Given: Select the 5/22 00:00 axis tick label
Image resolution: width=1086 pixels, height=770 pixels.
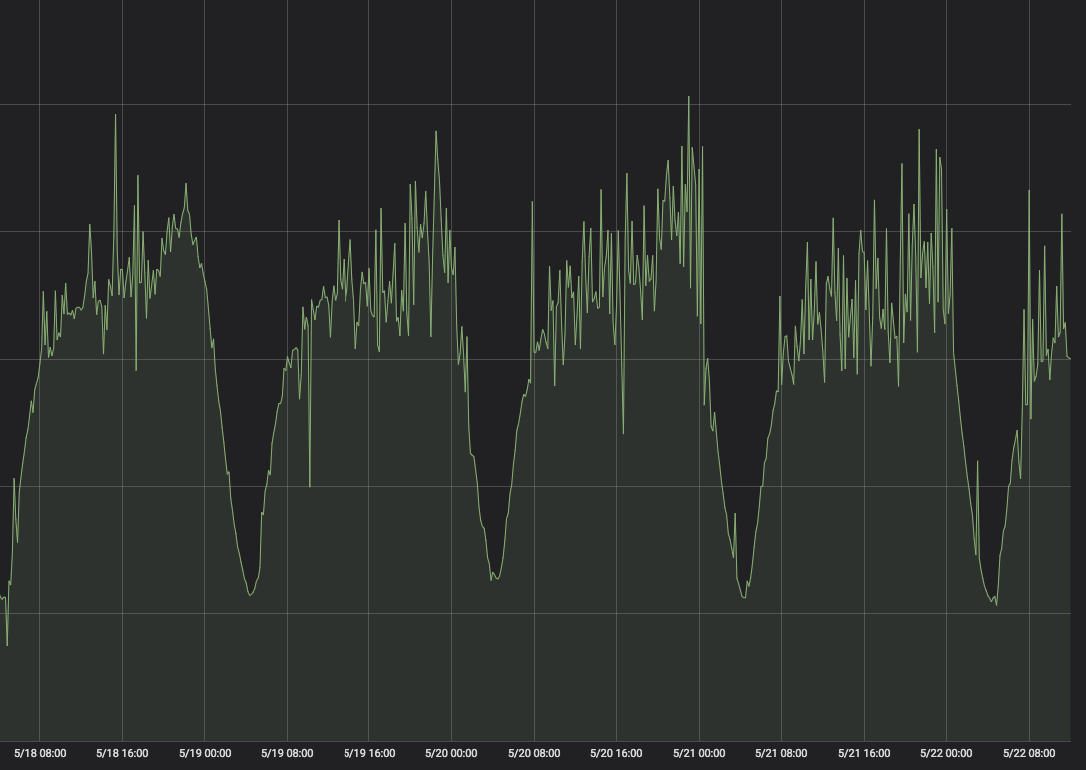Looking at the screenshot, I should [x=946, y=753].
